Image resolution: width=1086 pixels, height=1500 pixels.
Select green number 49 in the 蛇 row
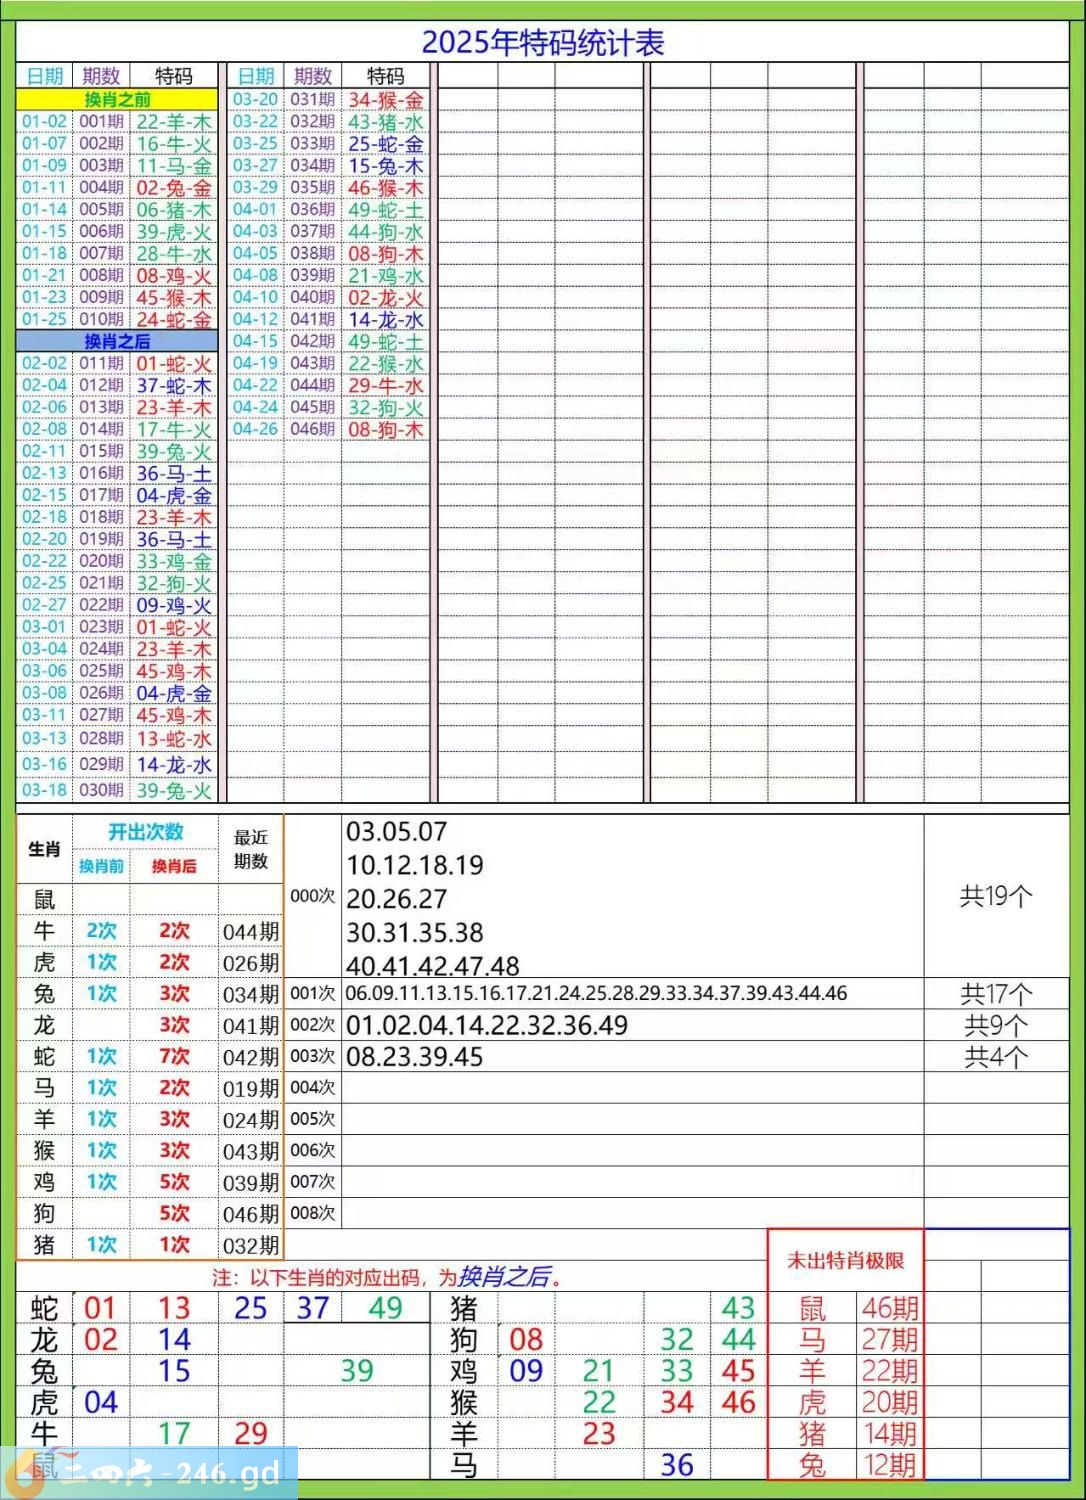pyautogui.click(x=385, y=1308)
